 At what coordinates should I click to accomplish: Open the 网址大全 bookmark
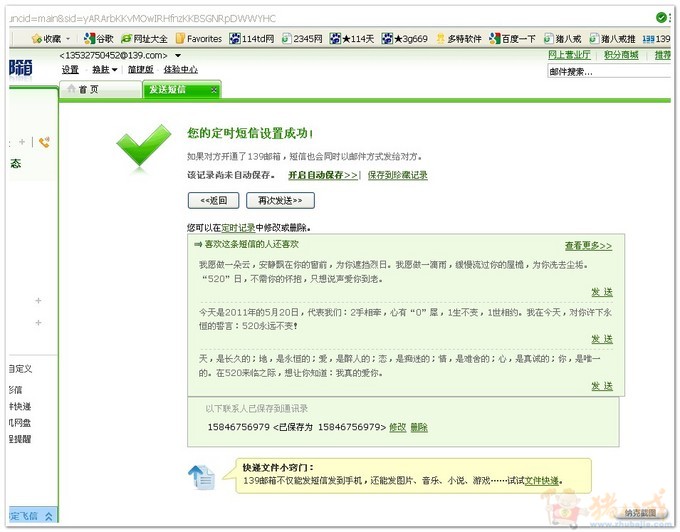144,39
